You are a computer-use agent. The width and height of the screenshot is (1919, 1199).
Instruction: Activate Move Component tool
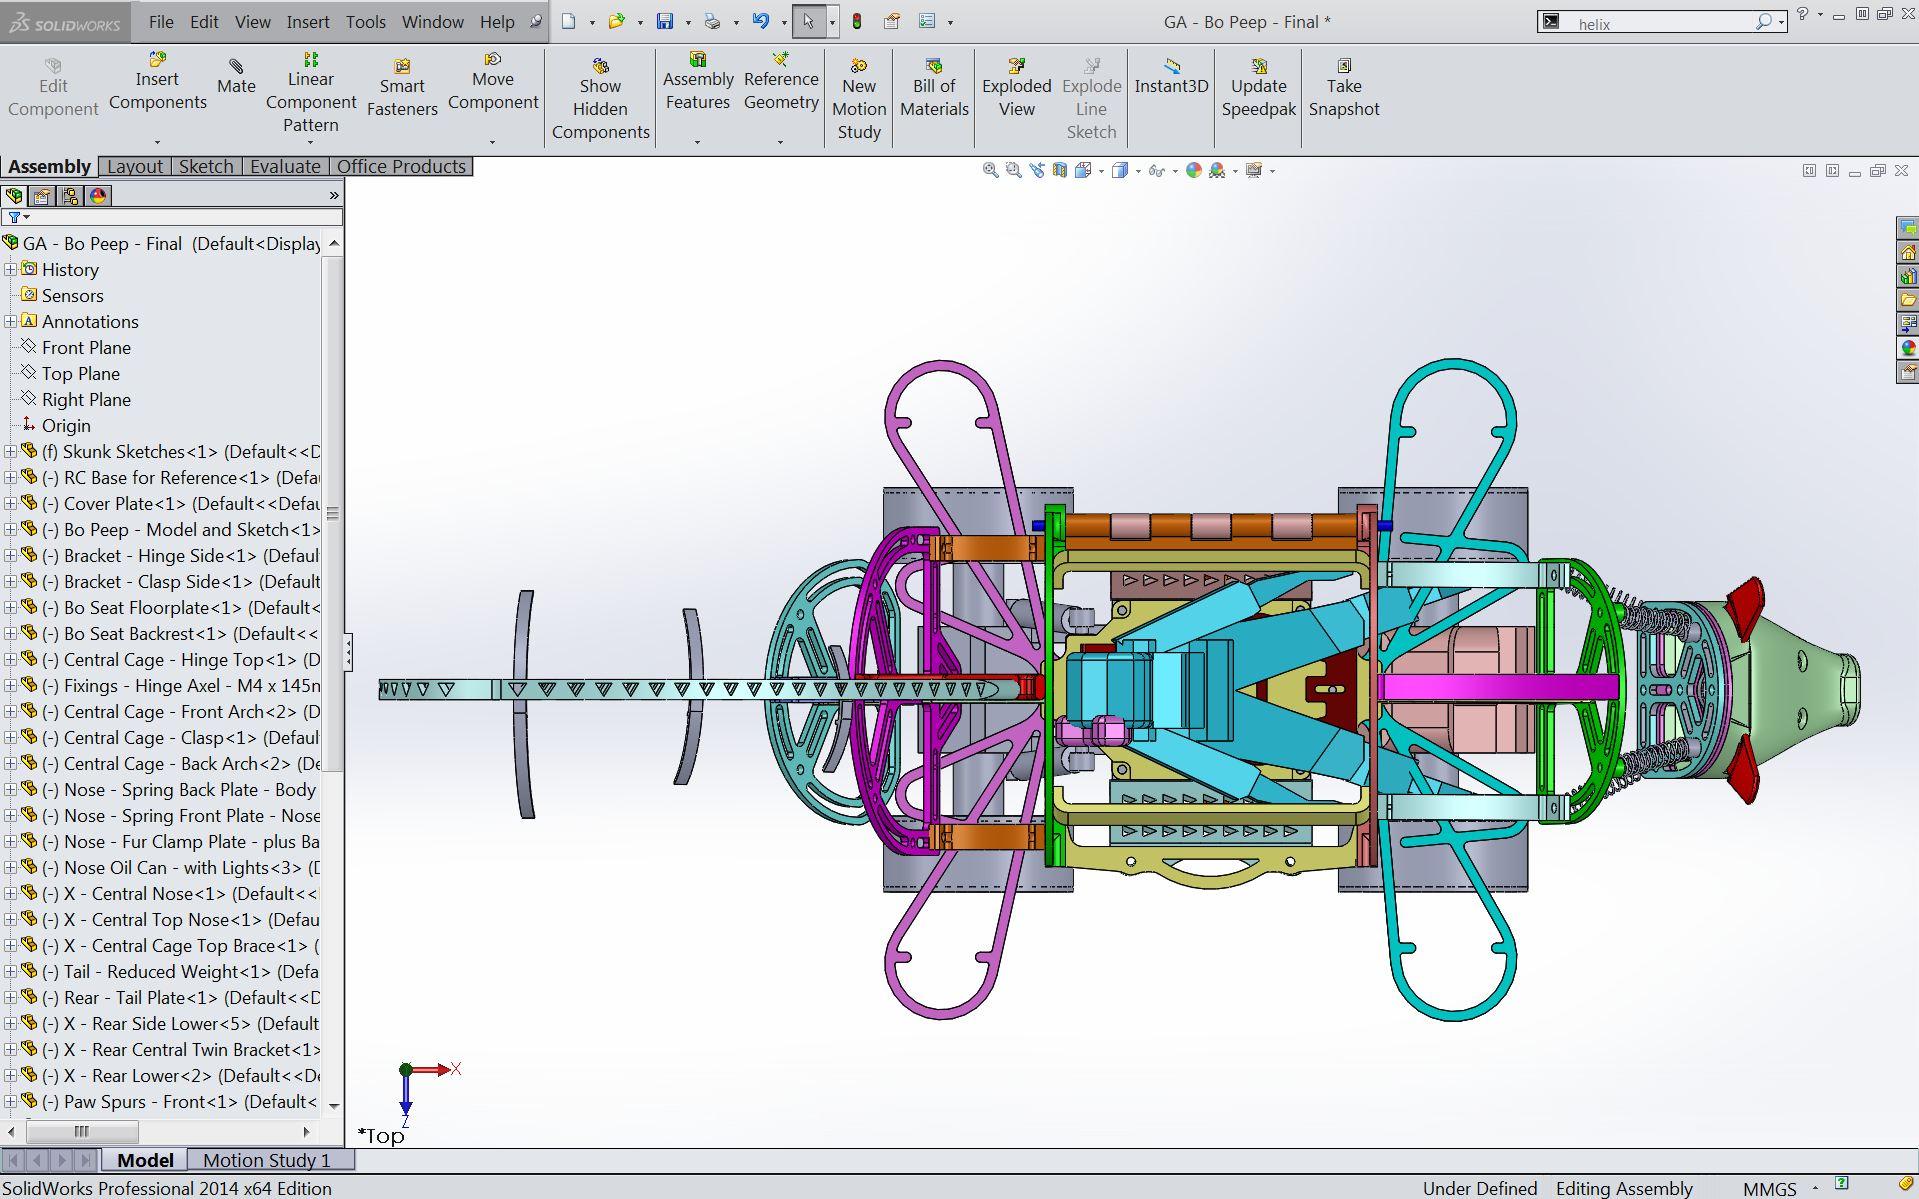pos(493,82)
